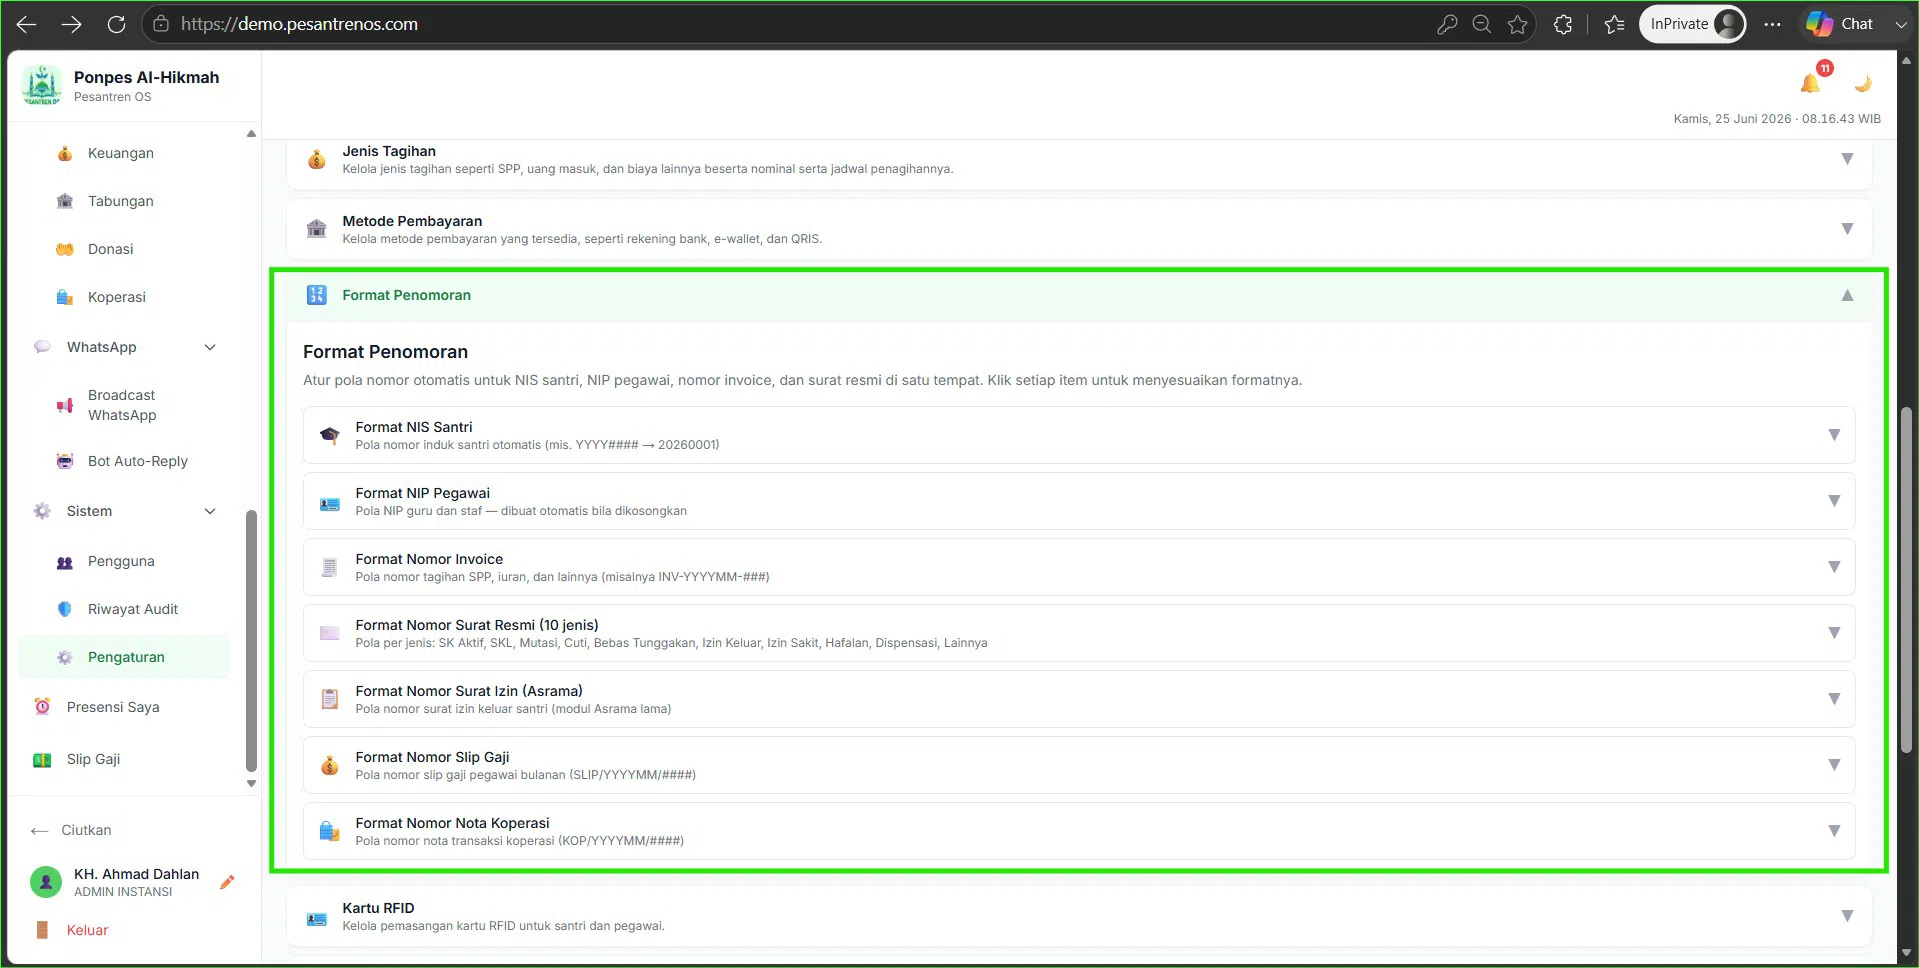This screenshot has width=1919, height=968.
Task: Go forward with the browser forward arrow
Action: point(71,24)
